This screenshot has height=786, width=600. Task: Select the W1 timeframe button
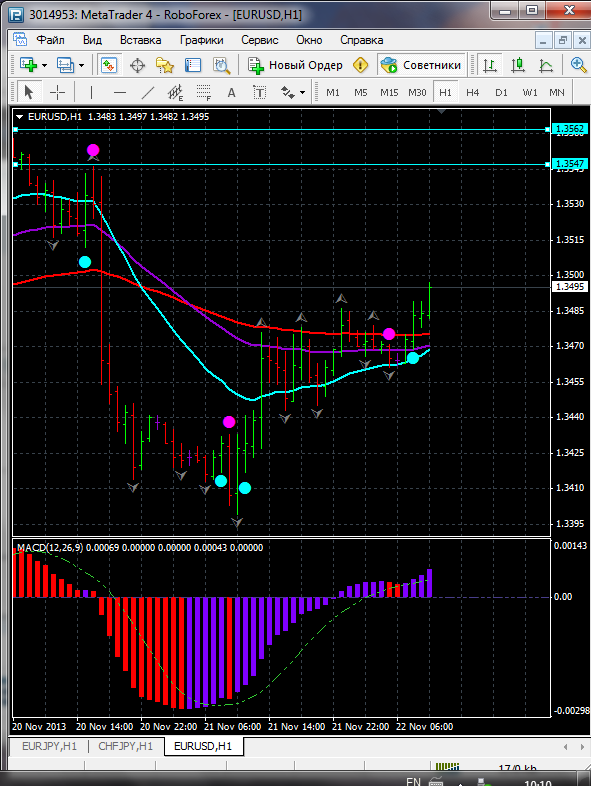530,92
